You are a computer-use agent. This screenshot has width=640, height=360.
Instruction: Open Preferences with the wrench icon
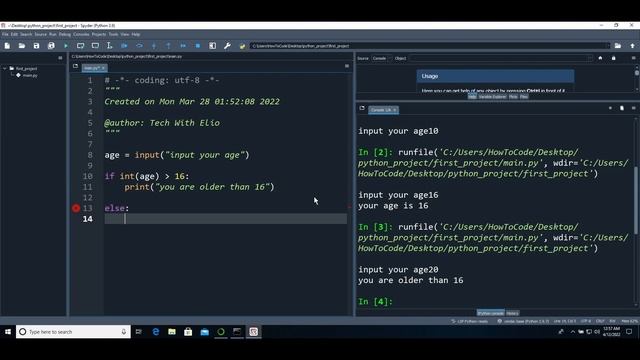pos(227,46)
